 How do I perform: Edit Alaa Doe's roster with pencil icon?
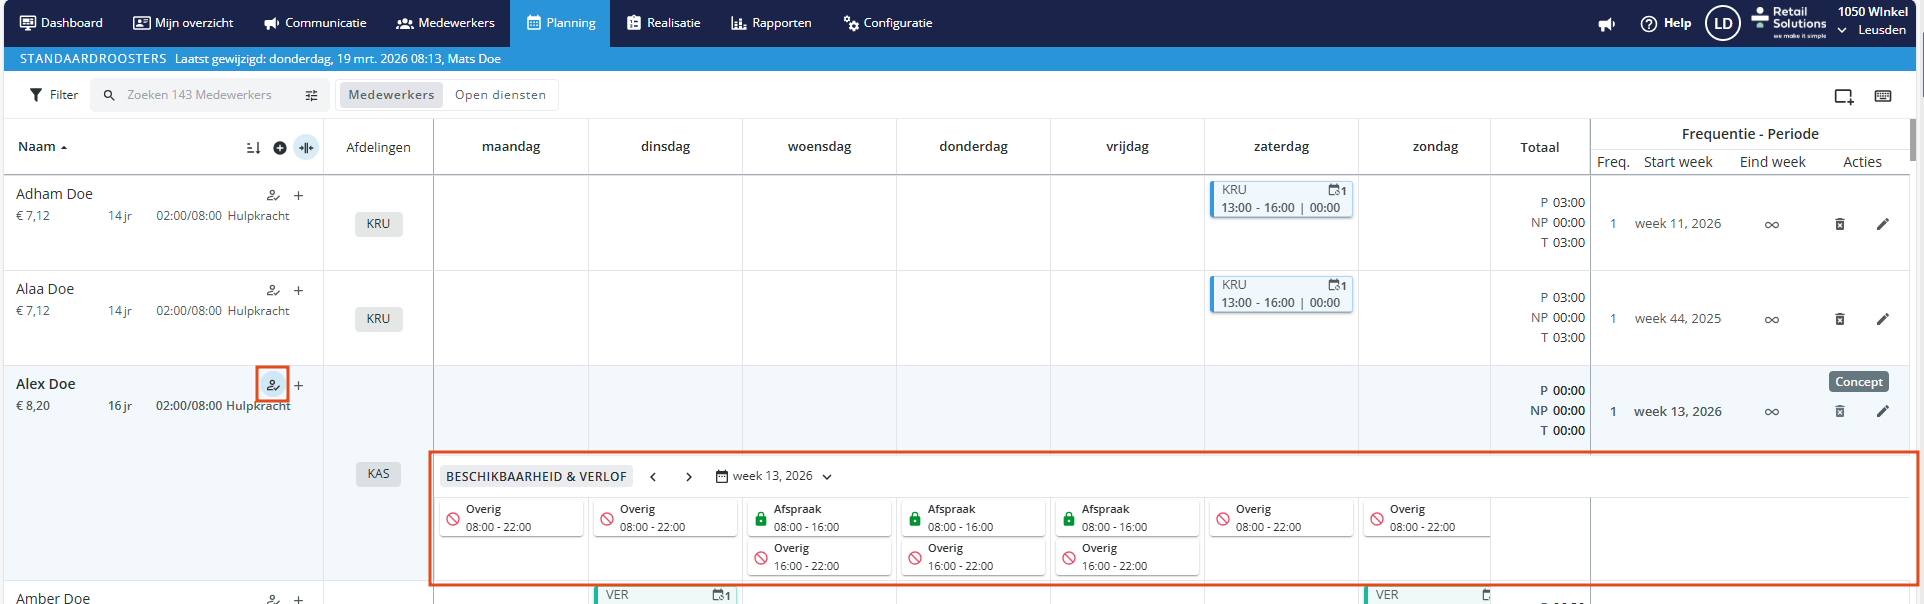tap(1882, 319)
